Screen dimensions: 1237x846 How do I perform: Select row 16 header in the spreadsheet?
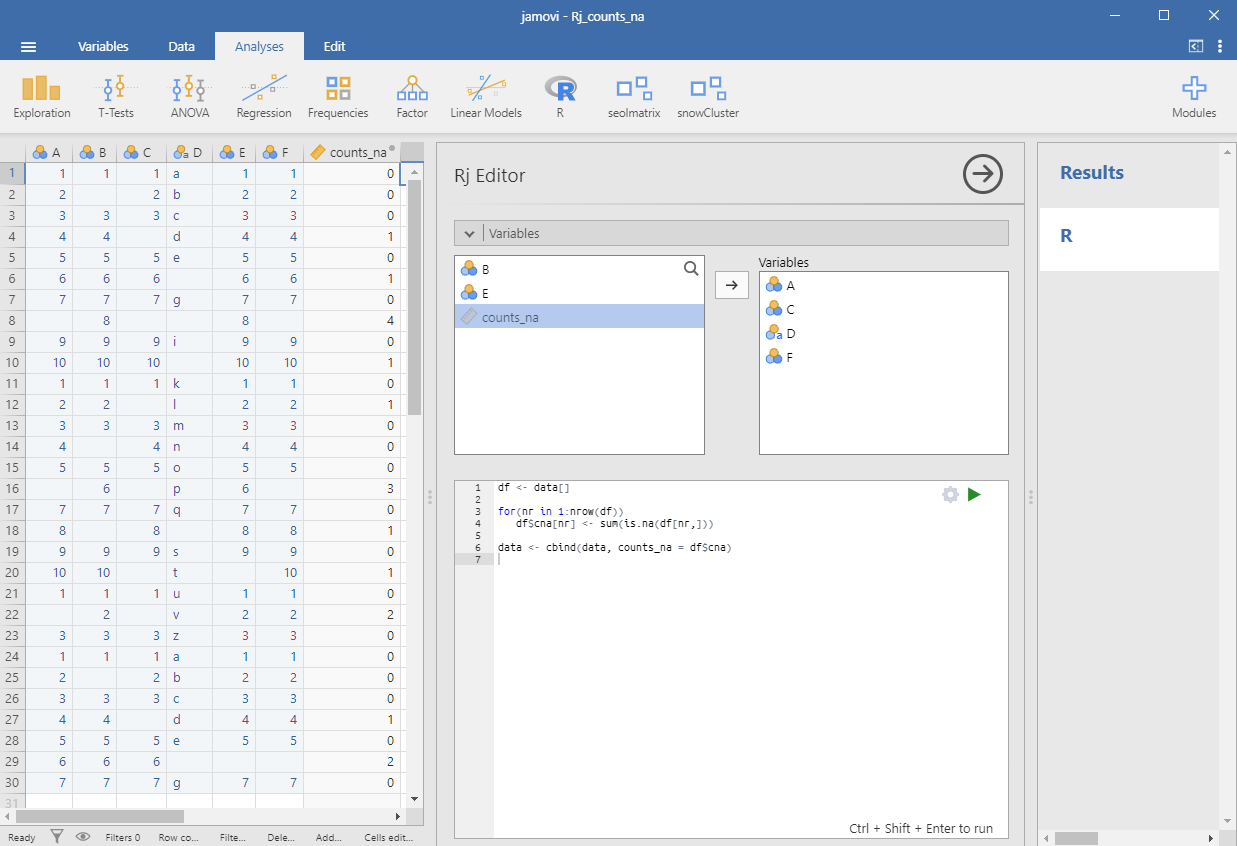pyautogui.click(x=12, y=488)
